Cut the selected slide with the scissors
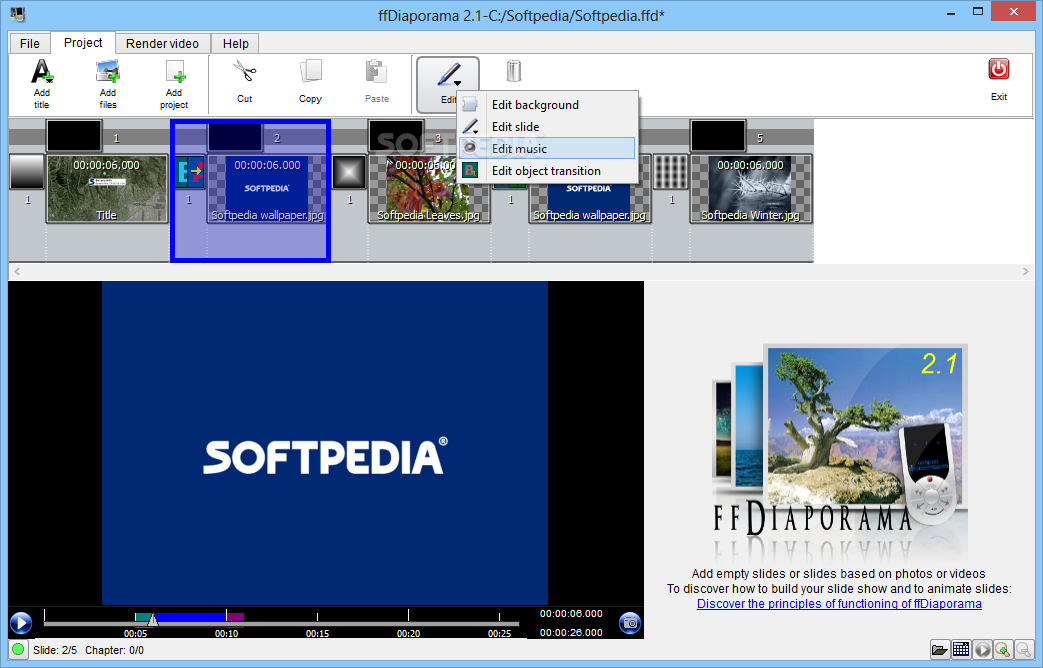Screen dimensions: 1043x668 point(244,72)
